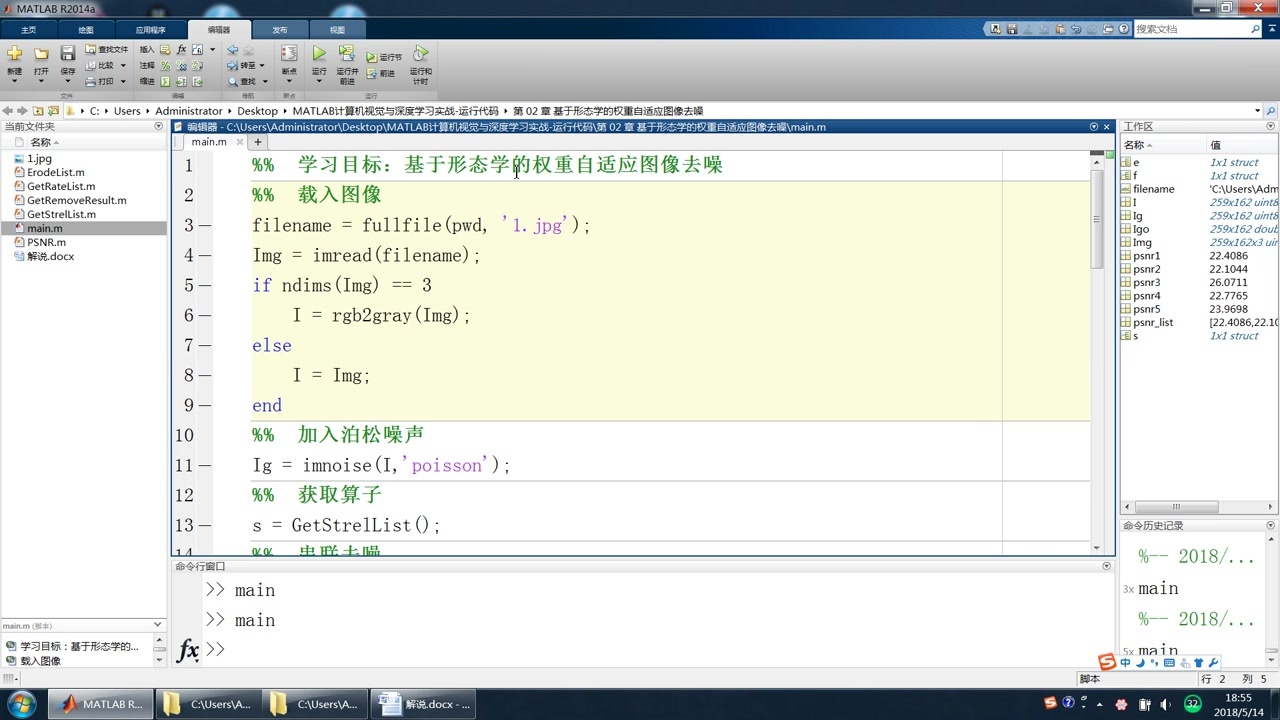Open the address bar path history dropdown
This screenshot has height=720, width=1280.
tap(1257, 111)
